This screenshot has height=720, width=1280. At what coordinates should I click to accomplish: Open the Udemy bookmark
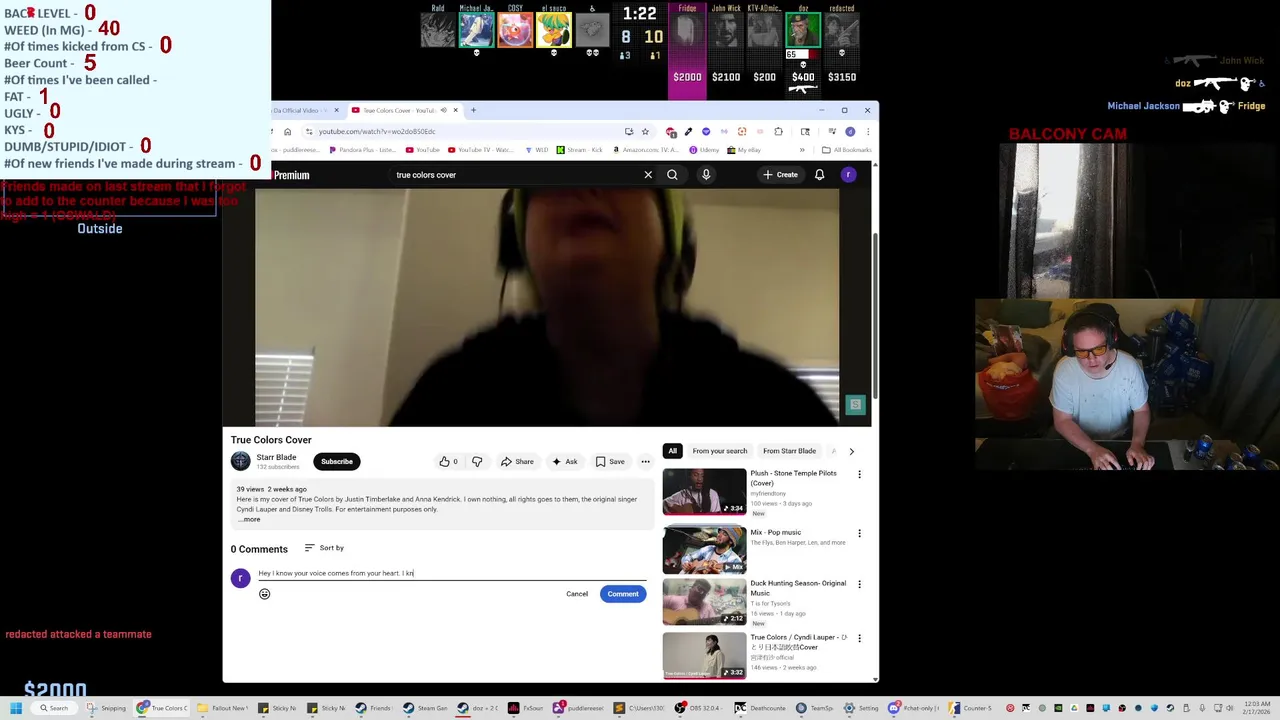pos(704,150)
